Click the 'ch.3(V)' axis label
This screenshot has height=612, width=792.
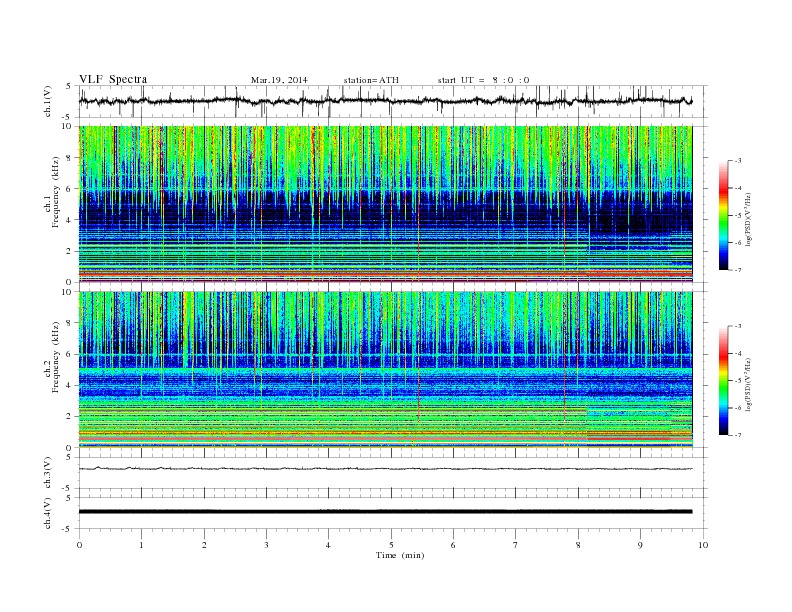pyautogui.click(x=48, y=473)
